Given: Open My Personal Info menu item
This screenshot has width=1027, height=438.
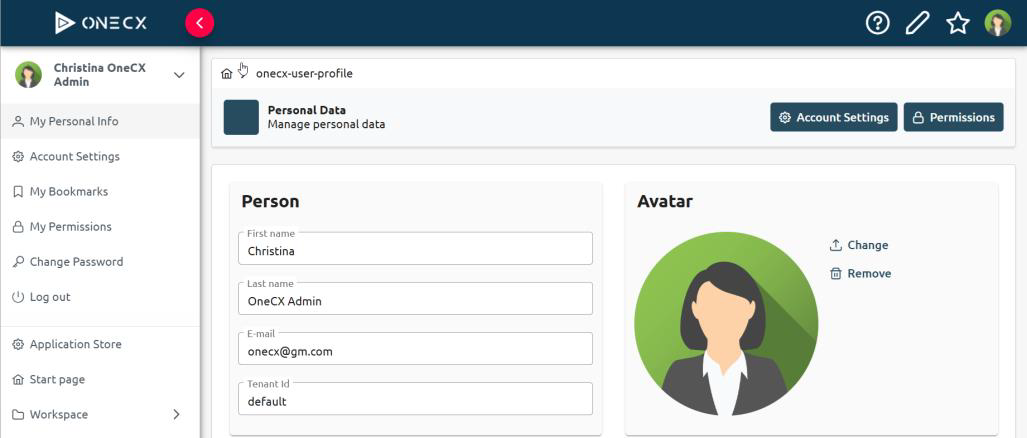Looking at the screenshot, I should pos(74,121).
